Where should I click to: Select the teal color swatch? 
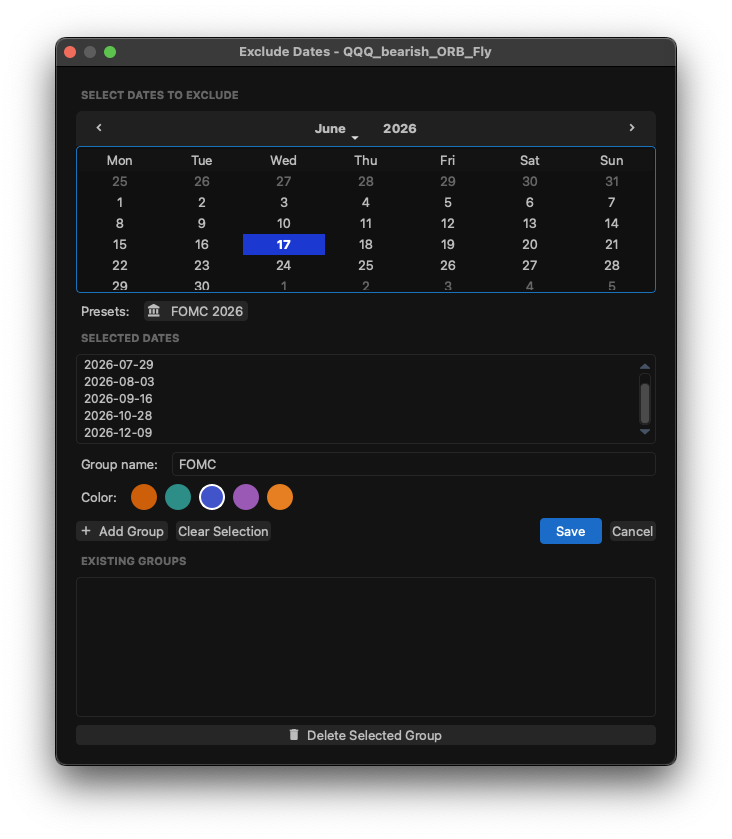(x=178, y=497)
